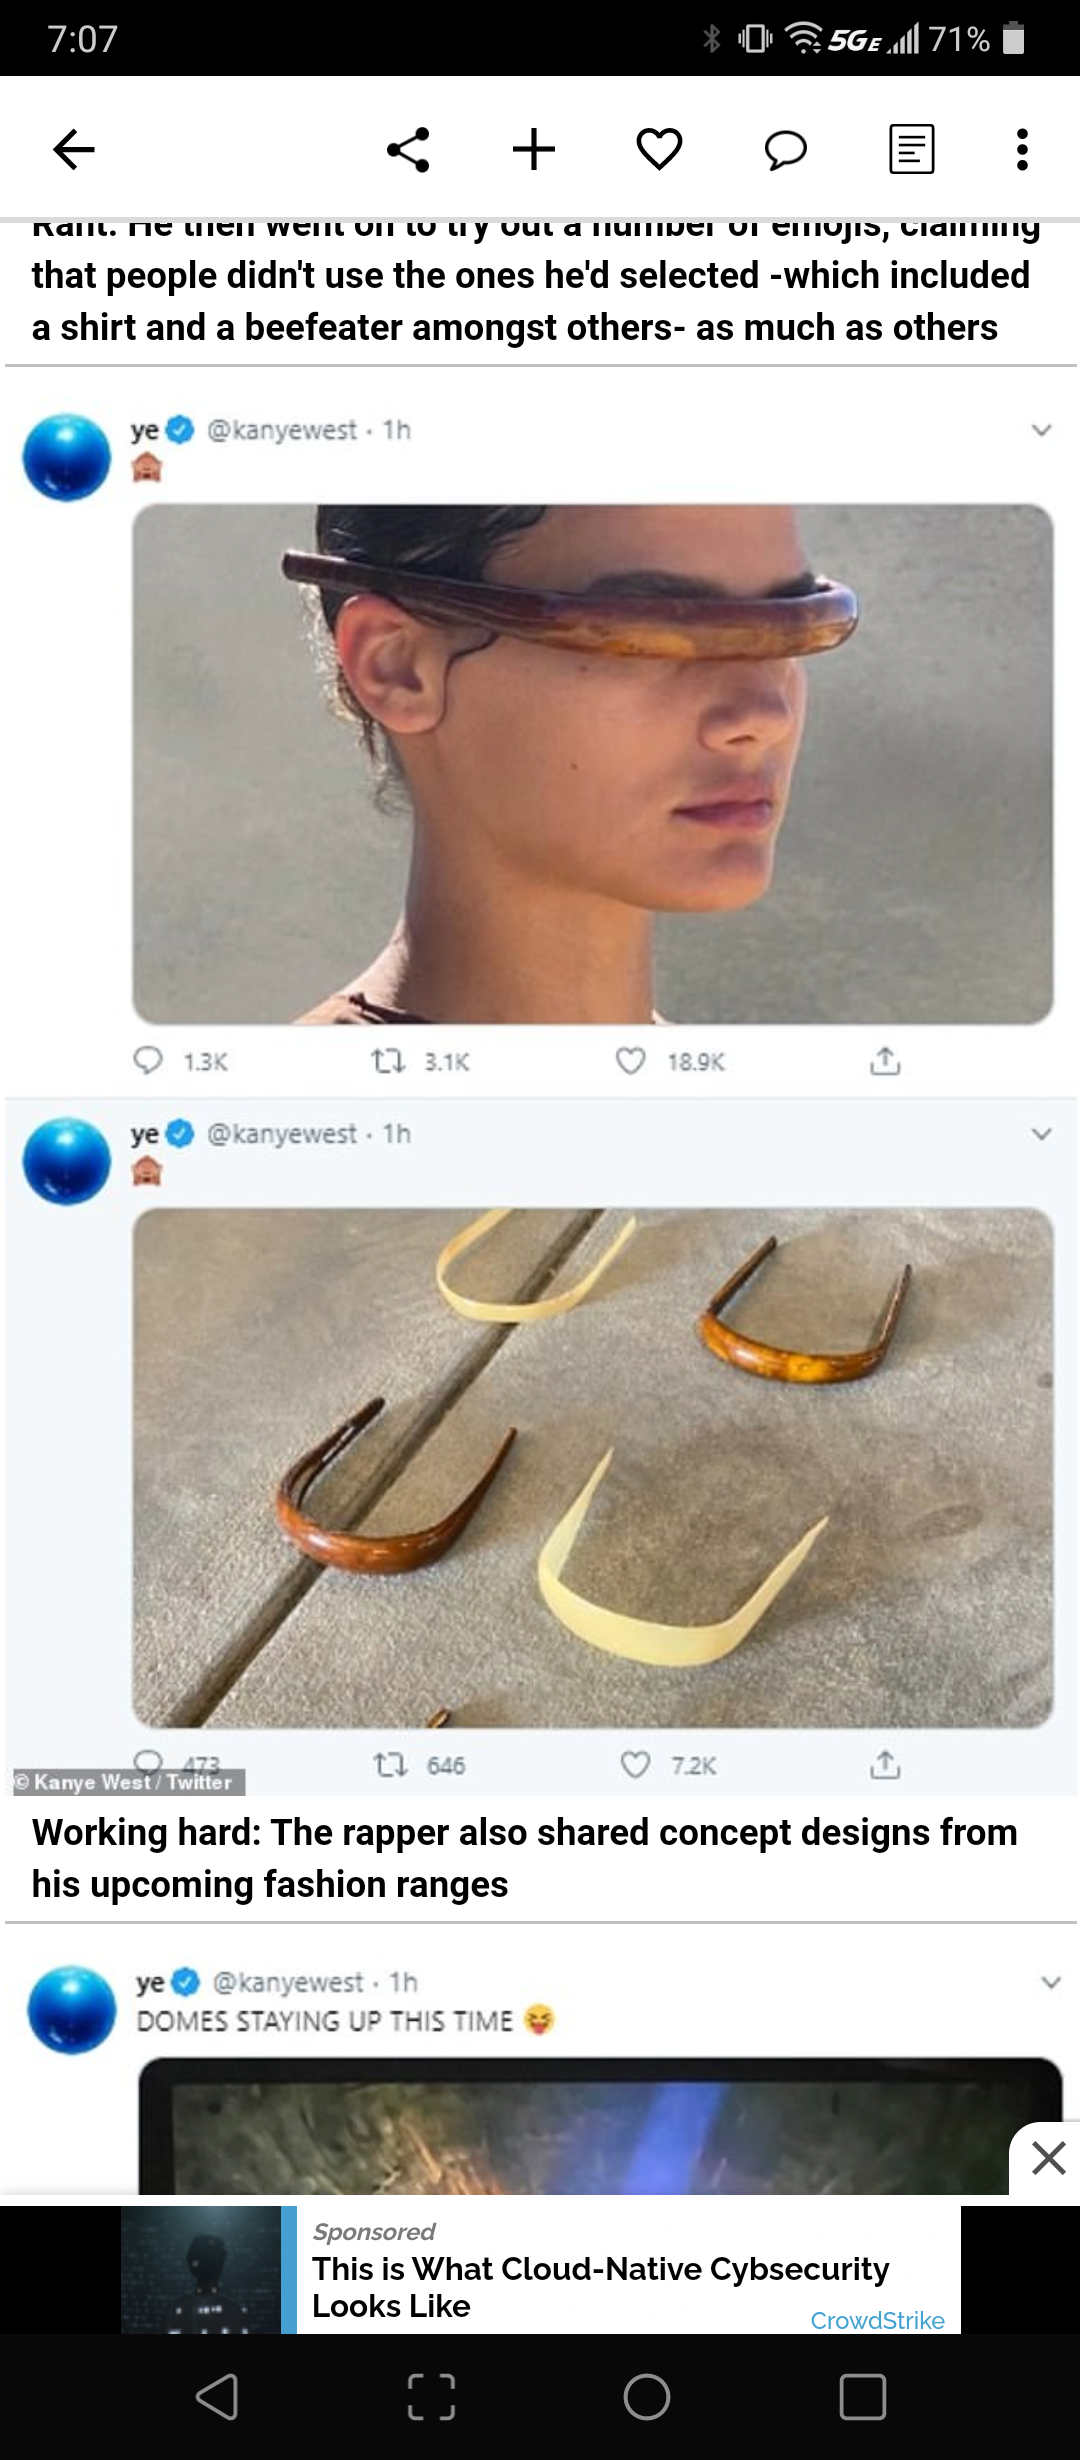This screenshot has width=1080, height=2460.
Task: Close the sponsored ad with X
Action: pyautogui.click(x=1048, y=2158)
